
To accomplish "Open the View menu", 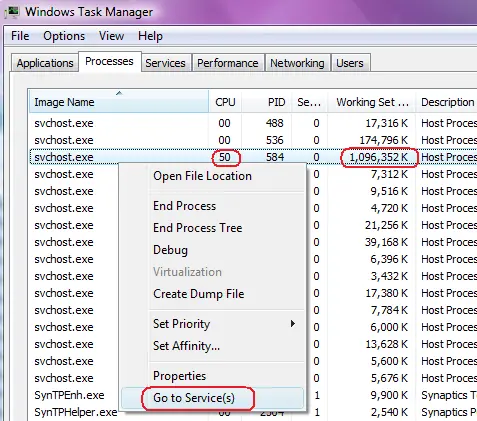I will pyautogui.click(x=111, y=36).
